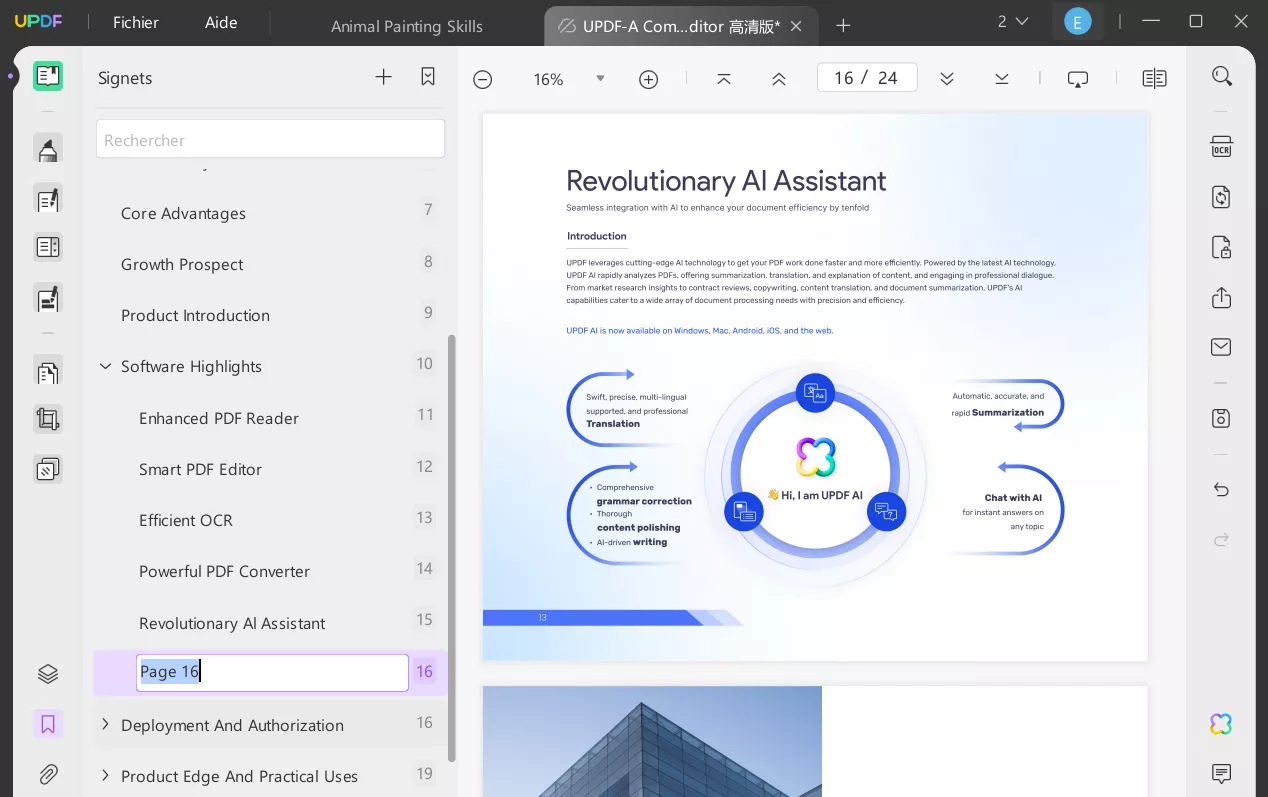
Task: Select the Comment highlighter tool
Action: [x=48, y=149]
